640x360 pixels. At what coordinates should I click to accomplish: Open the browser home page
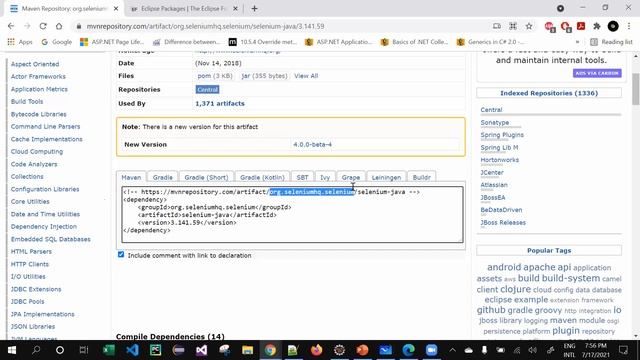pyautogui.click(x=59, y=26)
